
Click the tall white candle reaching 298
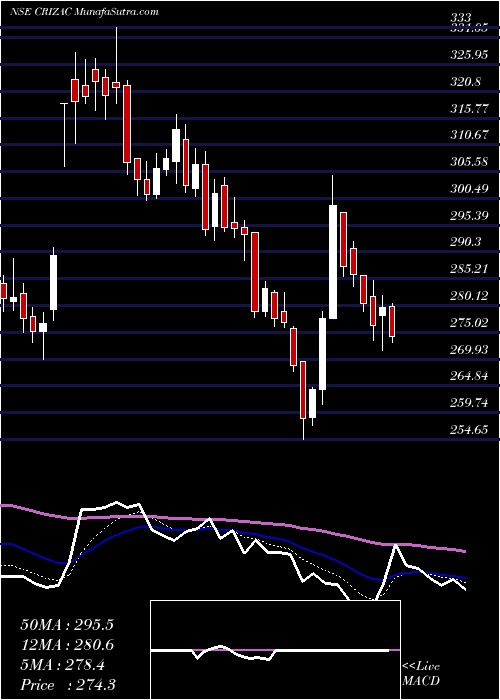[x=333, y=262]
